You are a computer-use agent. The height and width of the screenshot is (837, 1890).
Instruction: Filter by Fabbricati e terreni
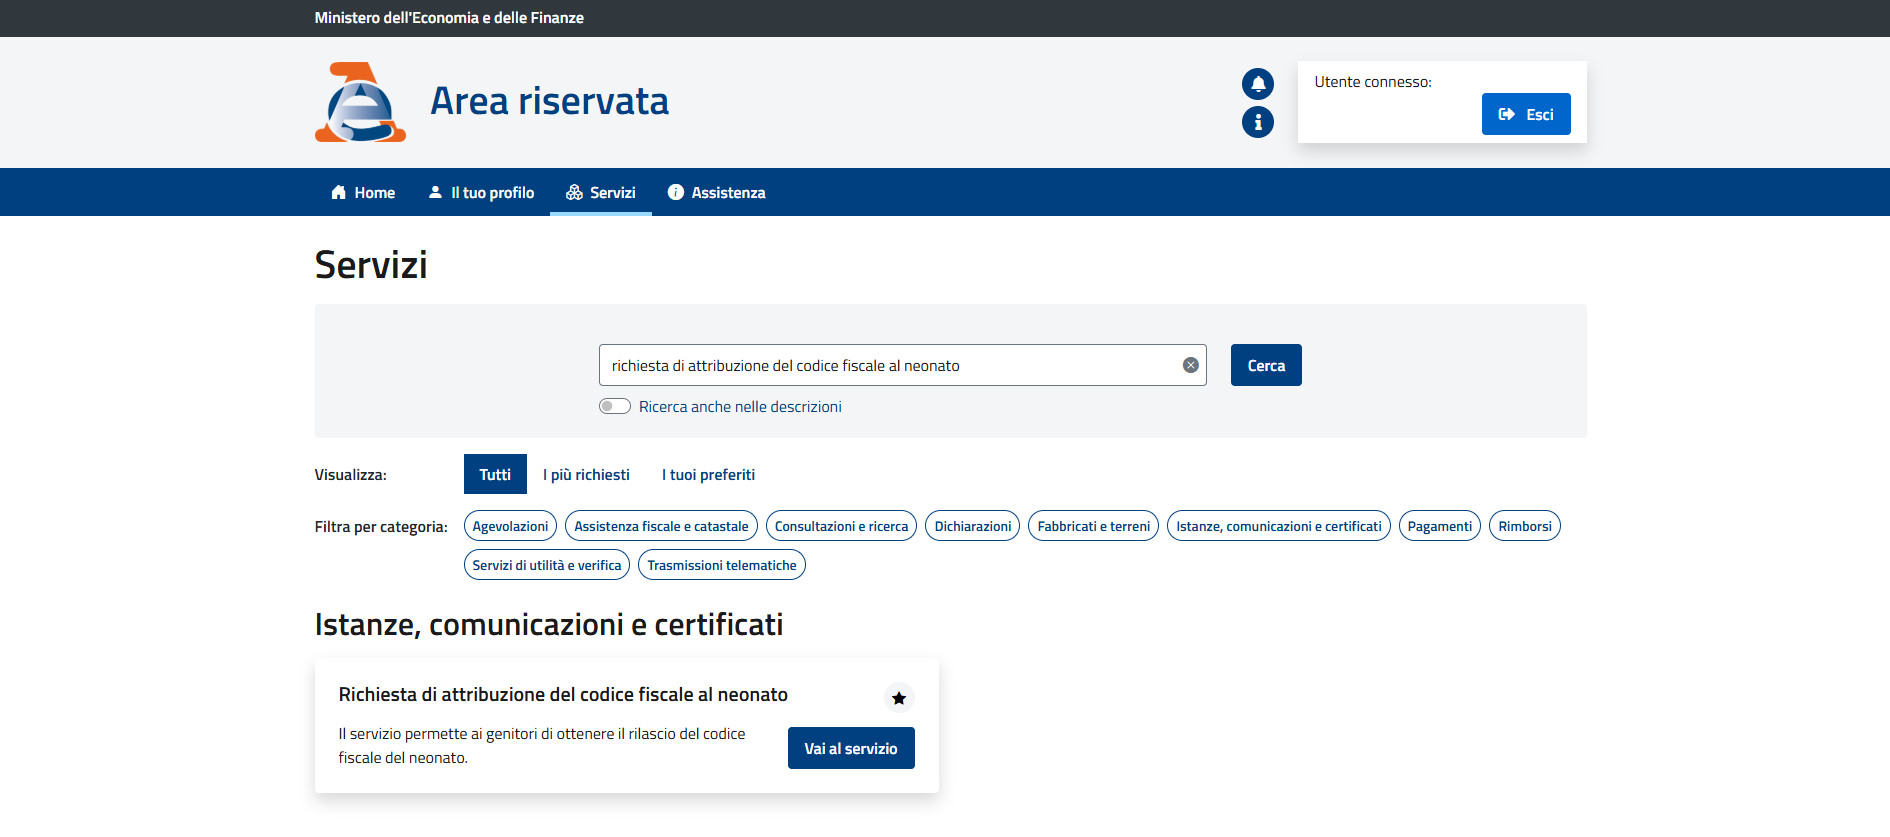coord(1094,526)
